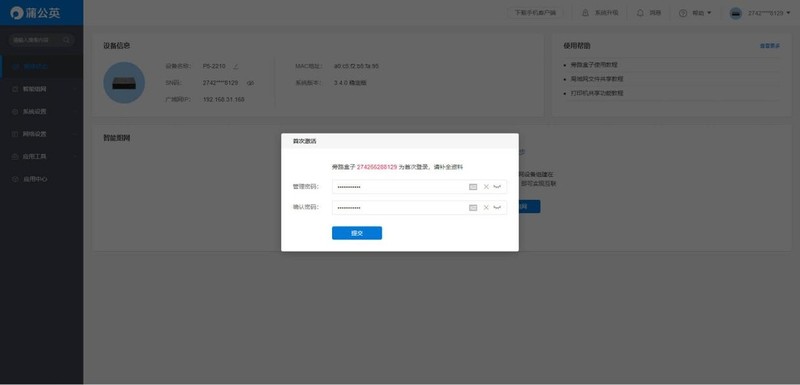Click the sidebar search box
The height and width of the screenshot is (385, 800).
coord(41,40)
